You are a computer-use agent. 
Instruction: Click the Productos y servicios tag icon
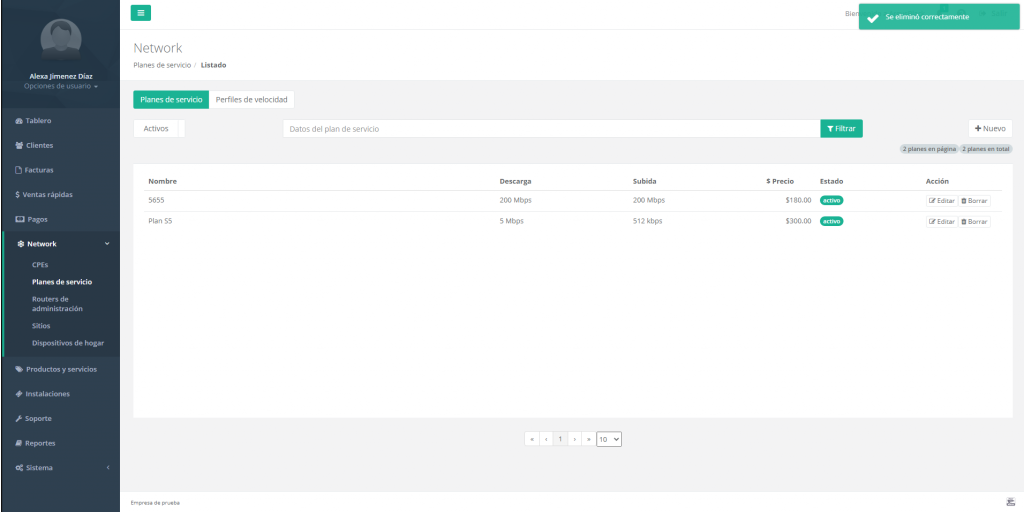19,369
